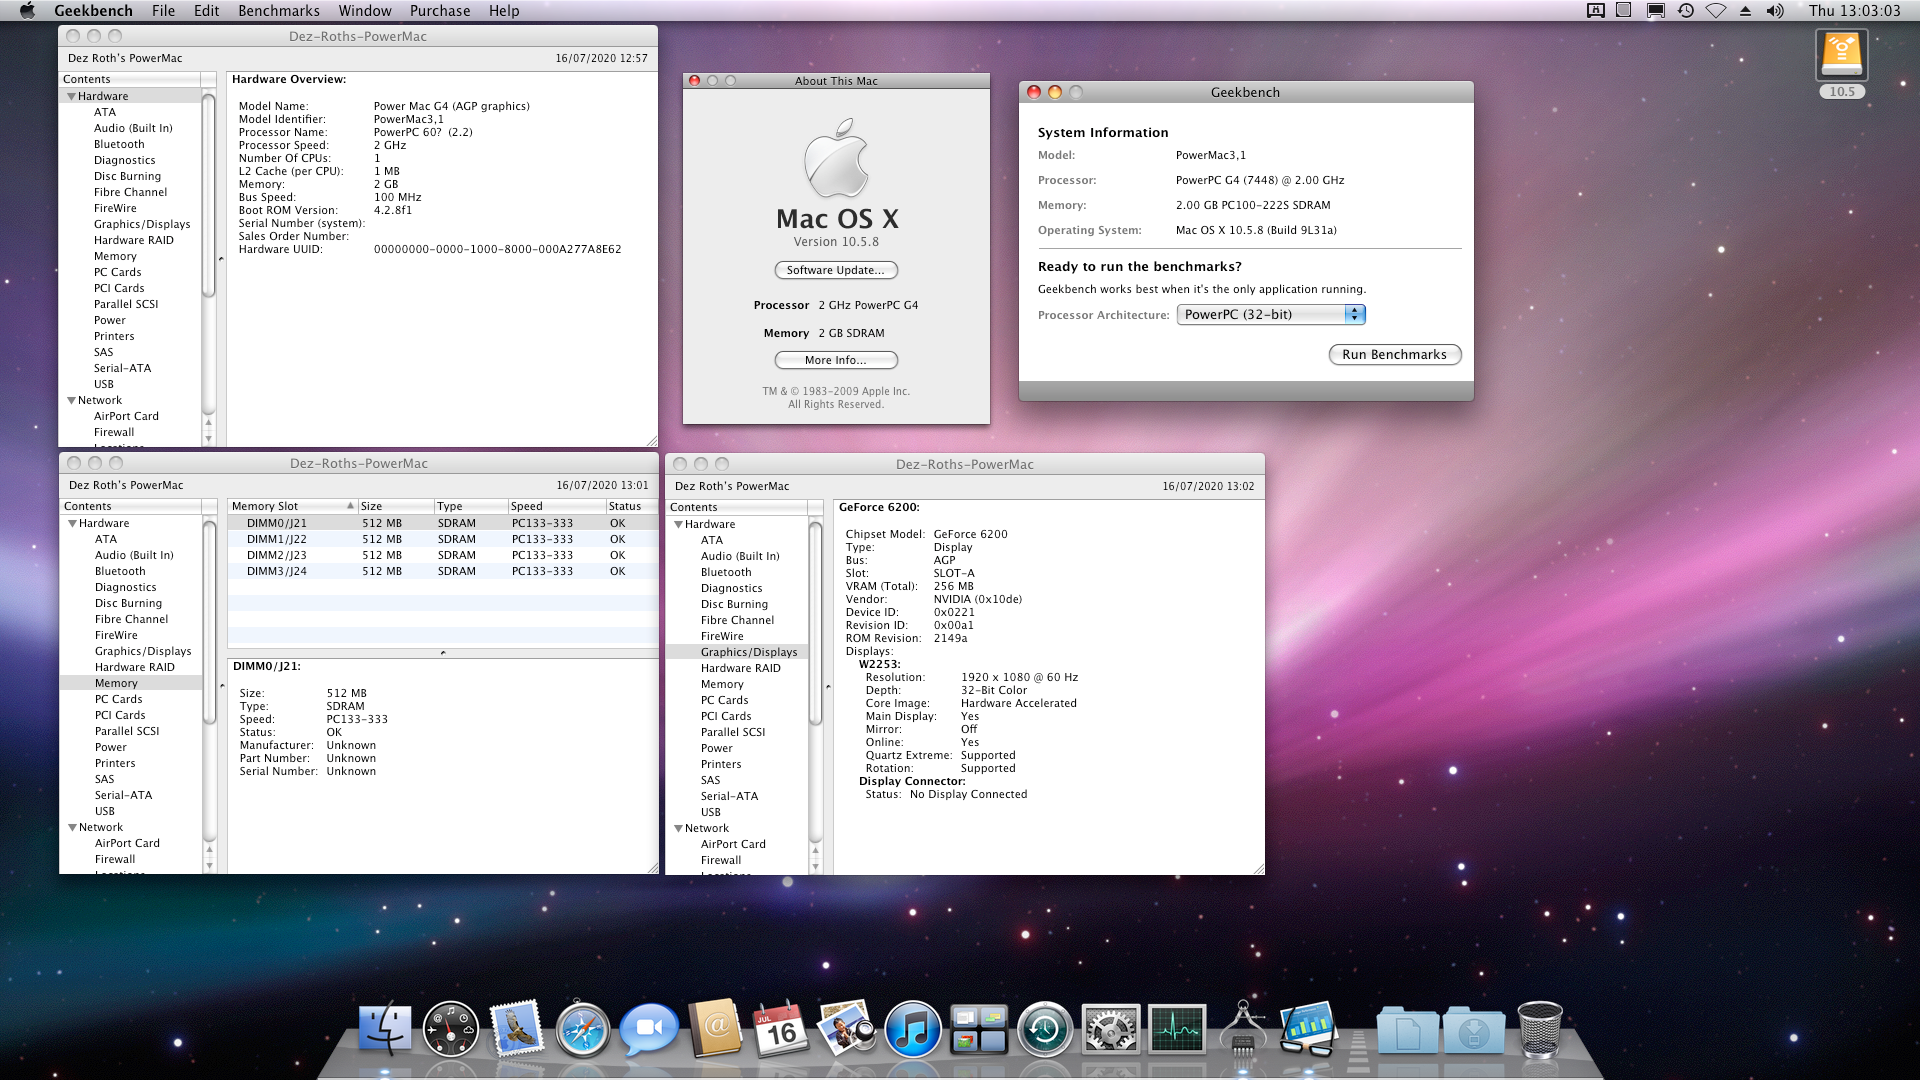The height and width of the screenshot is (1080, 1920).
Task: Click the Eject icon in menu bar
Action: click(x=1745, y=11)
